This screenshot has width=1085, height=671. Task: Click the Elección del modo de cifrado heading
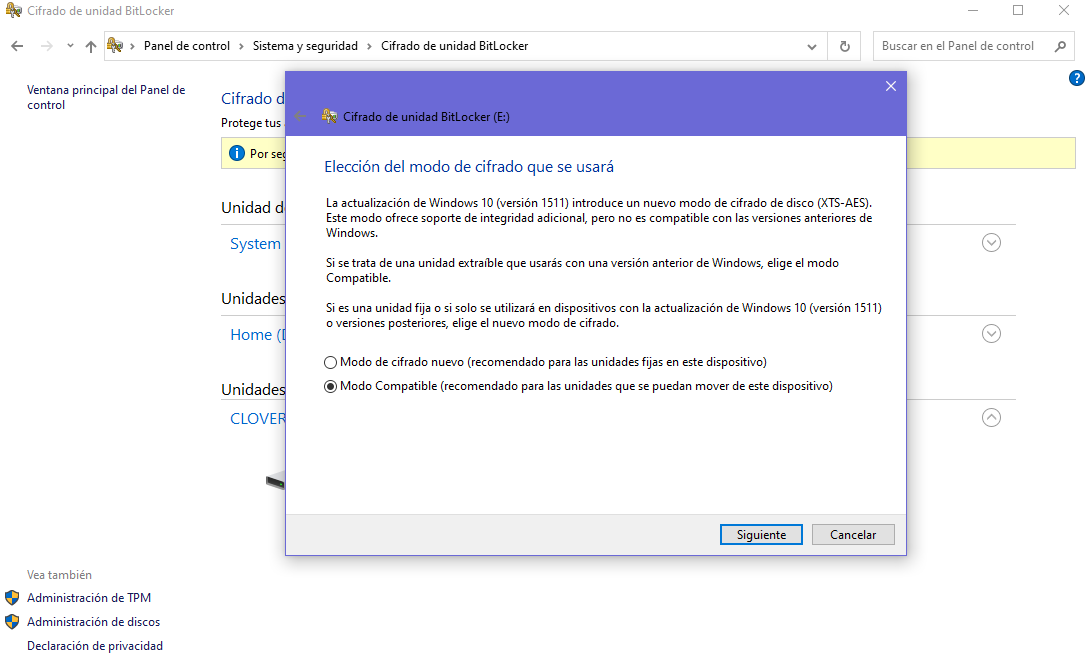click(x=469, y=167)
